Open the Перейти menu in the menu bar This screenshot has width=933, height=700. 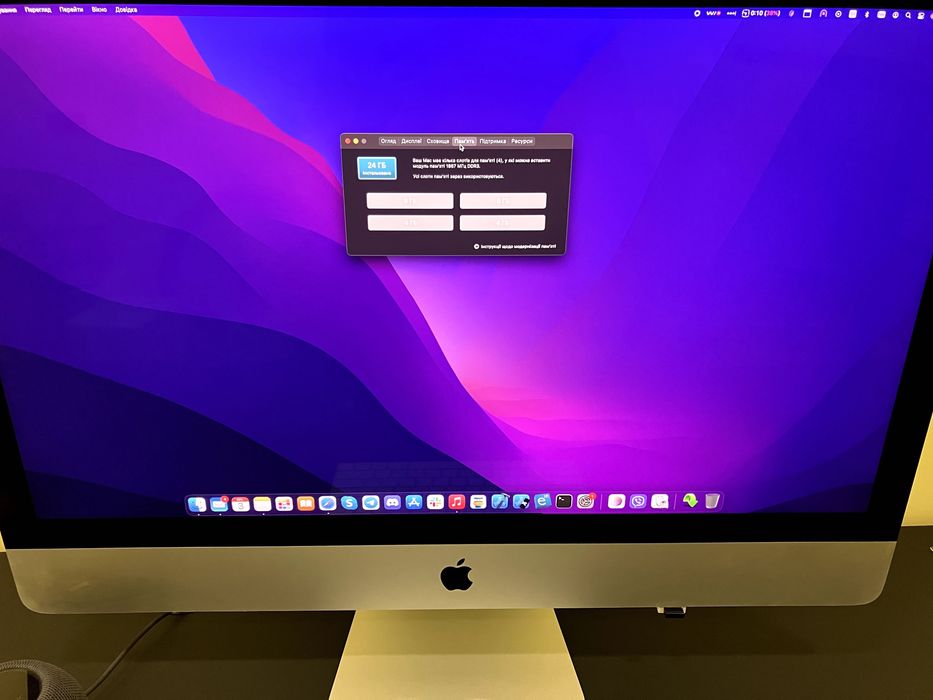pos(71,10)
